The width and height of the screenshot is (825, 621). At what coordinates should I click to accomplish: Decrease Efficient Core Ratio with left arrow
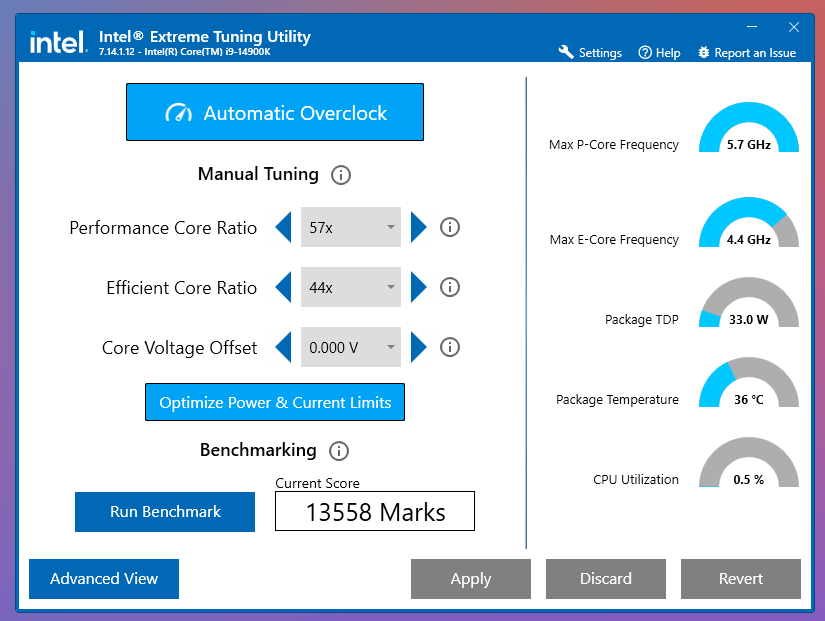coord(284,287)
